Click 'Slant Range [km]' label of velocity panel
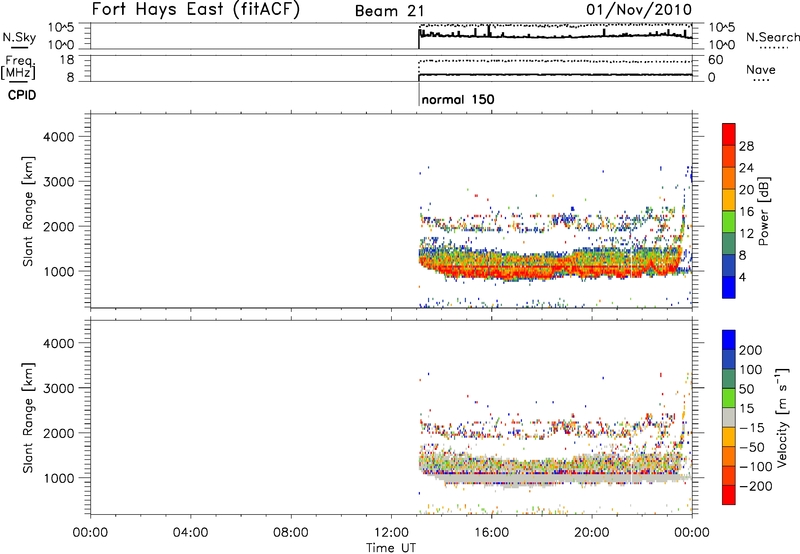This screenshot has height=554, width=800. pos(28,417)
